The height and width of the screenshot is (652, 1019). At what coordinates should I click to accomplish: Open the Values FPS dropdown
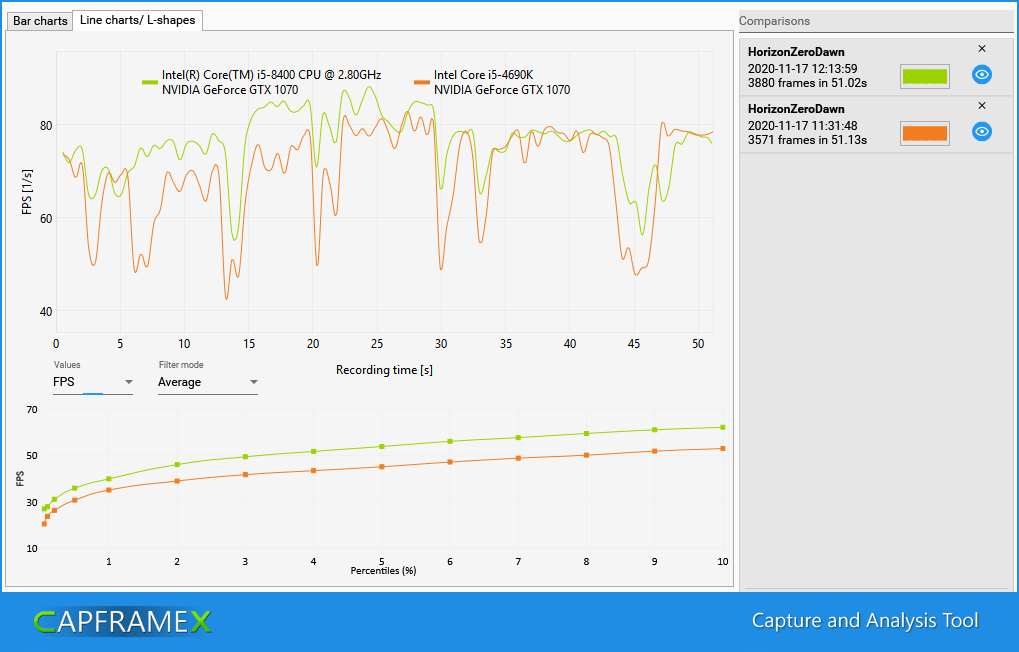(93, 382)
